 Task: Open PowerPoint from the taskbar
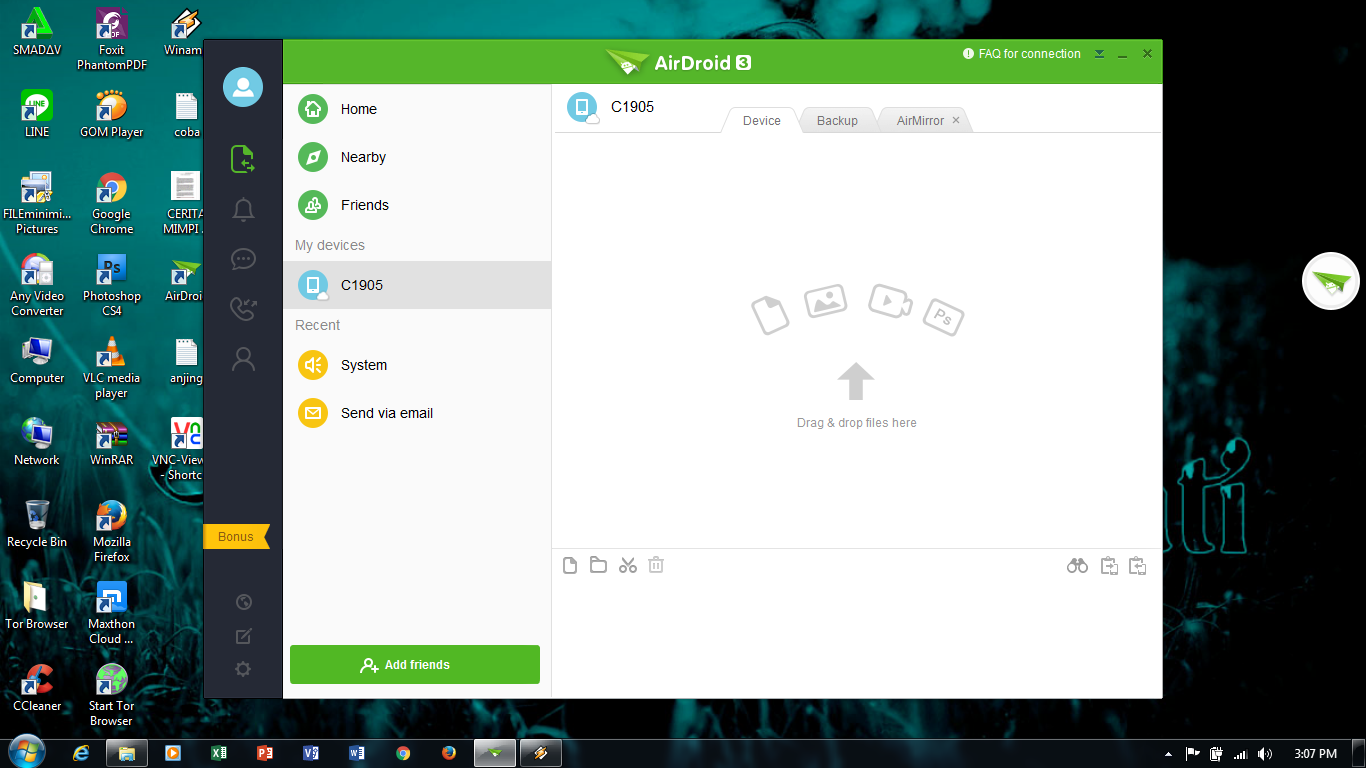pos(265,753)
